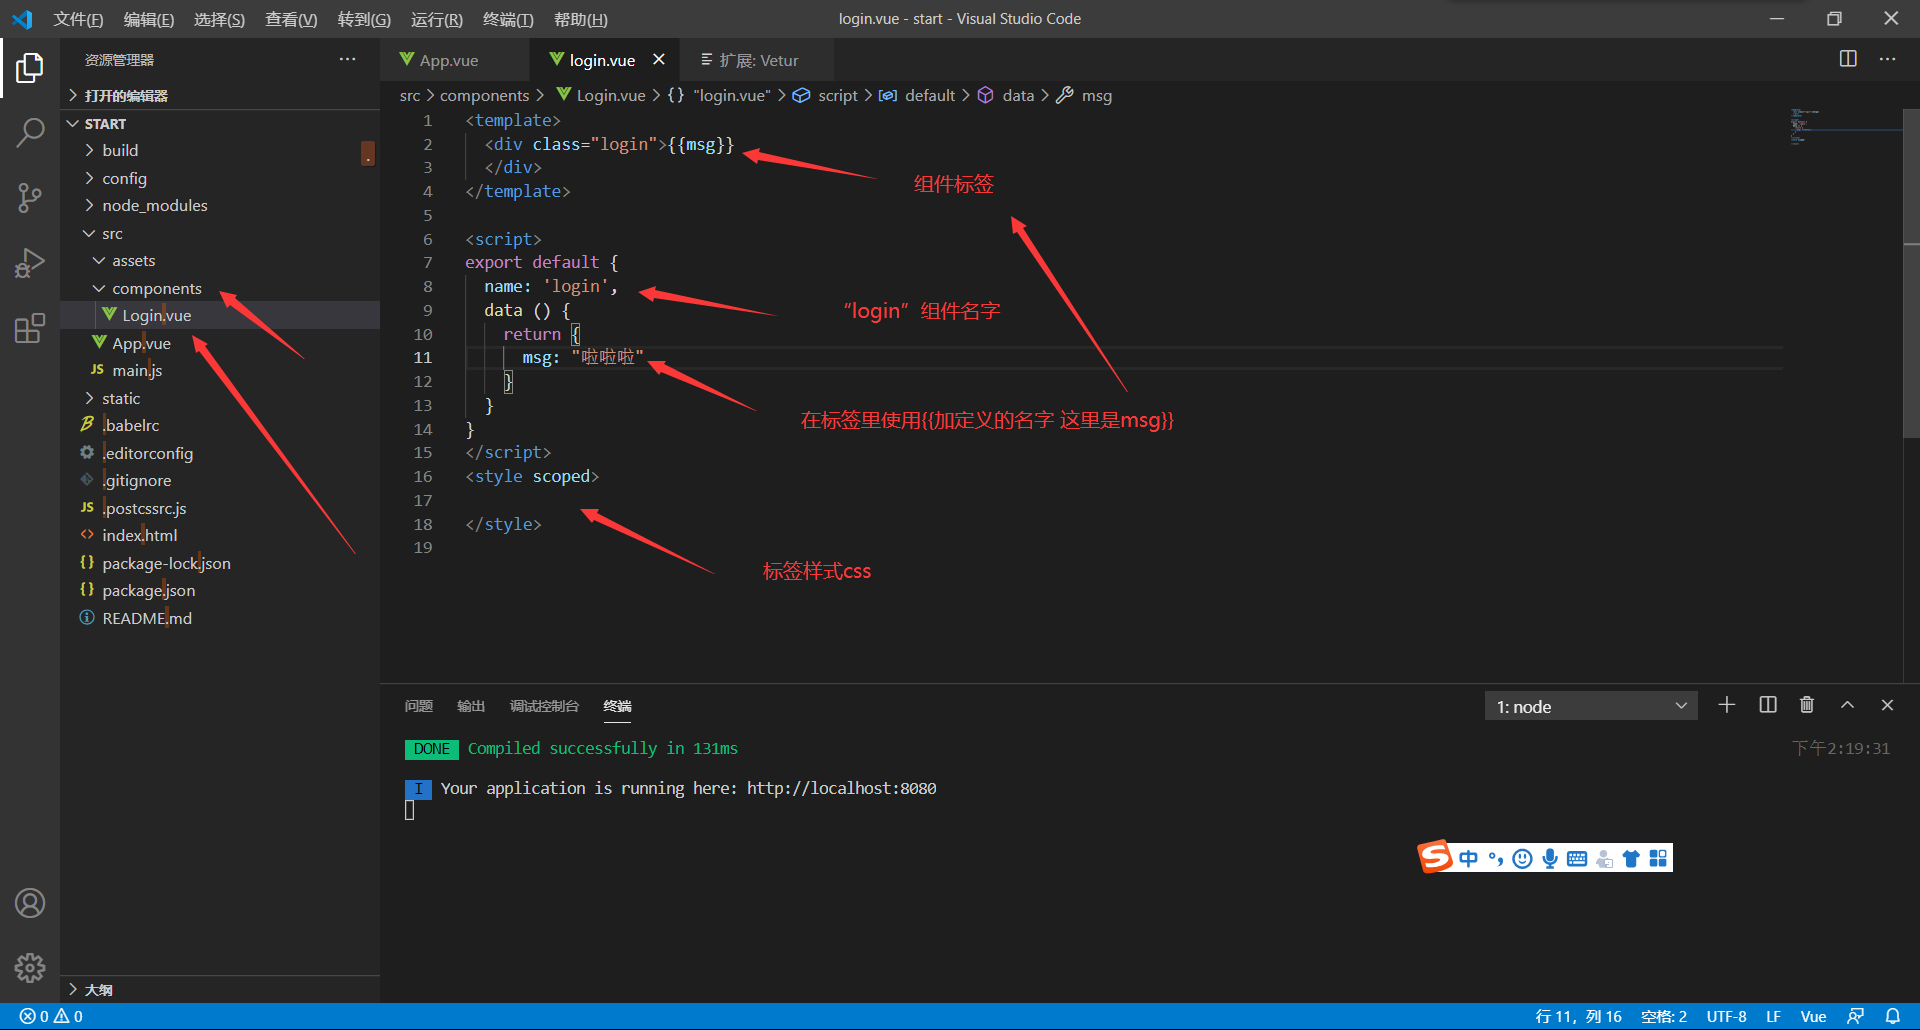The height and width of the screenshot is (1030, 1920).
Task: Open the Terminal menu (终端)
Action: coord(508,19)
